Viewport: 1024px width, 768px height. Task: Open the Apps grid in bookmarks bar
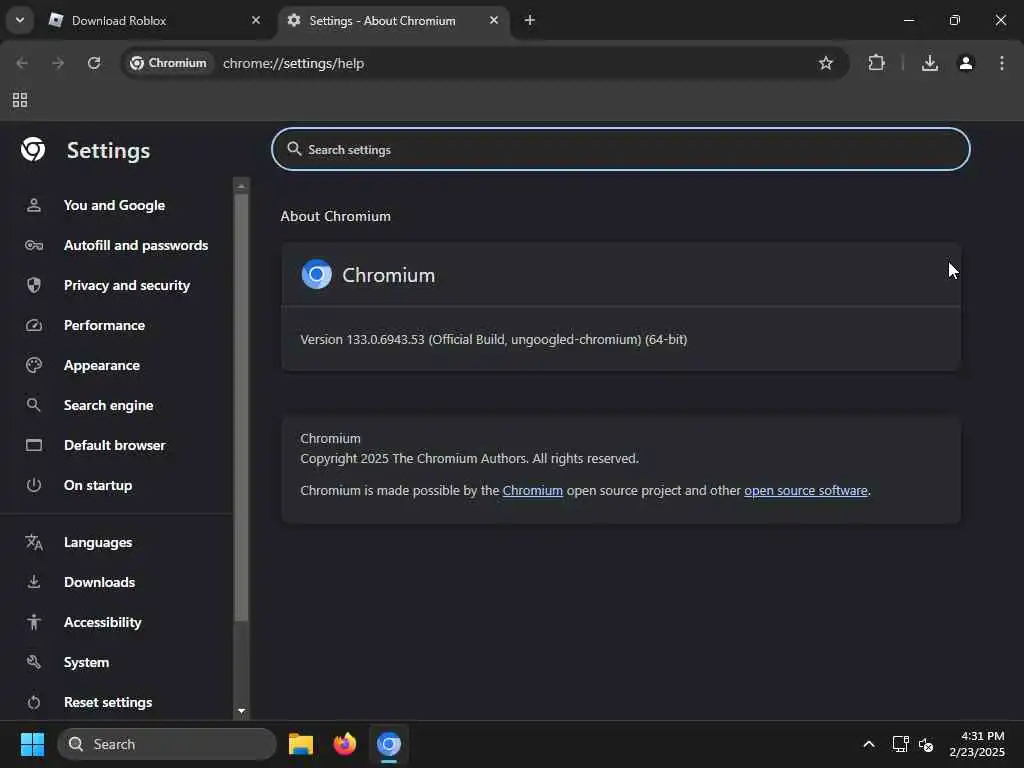point(20,100)
